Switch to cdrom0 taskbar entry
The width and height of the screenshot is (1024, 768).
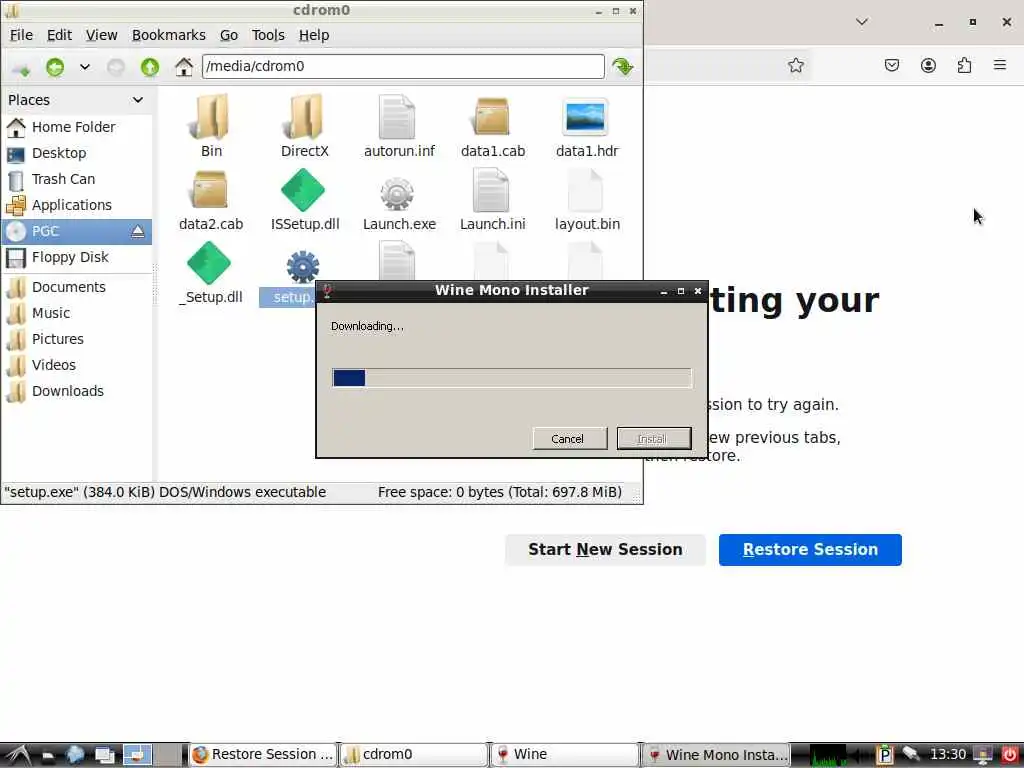pyautogui.click(x=414, y=755)
